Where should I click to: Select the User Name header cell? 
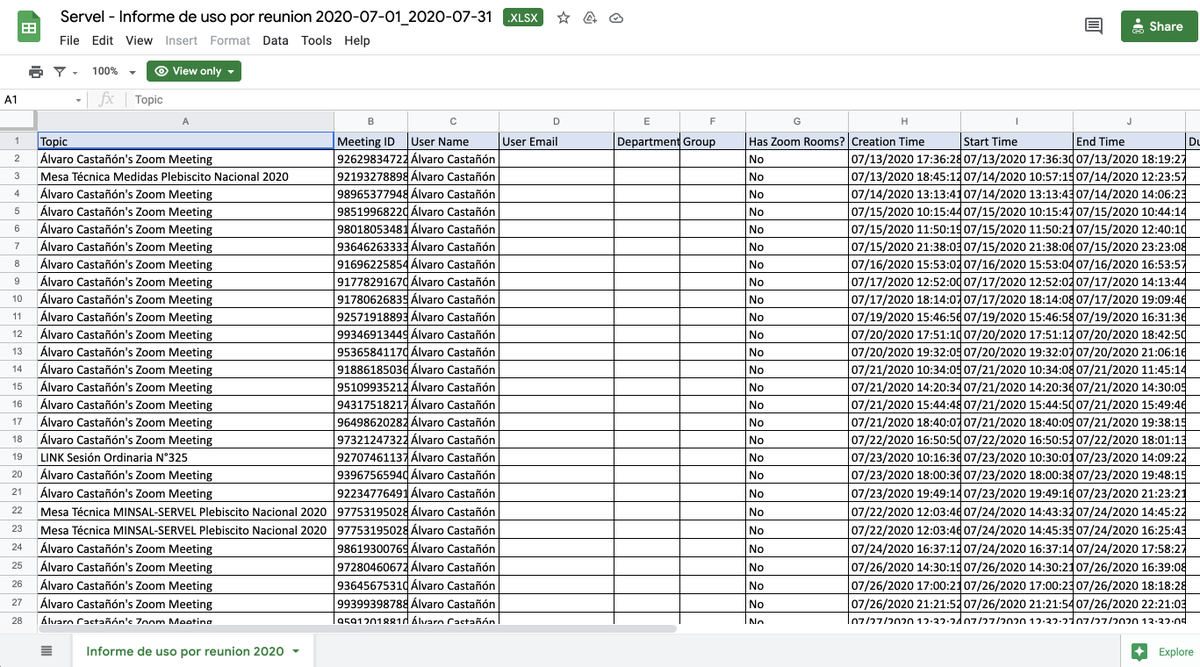(x=453, y=141)
